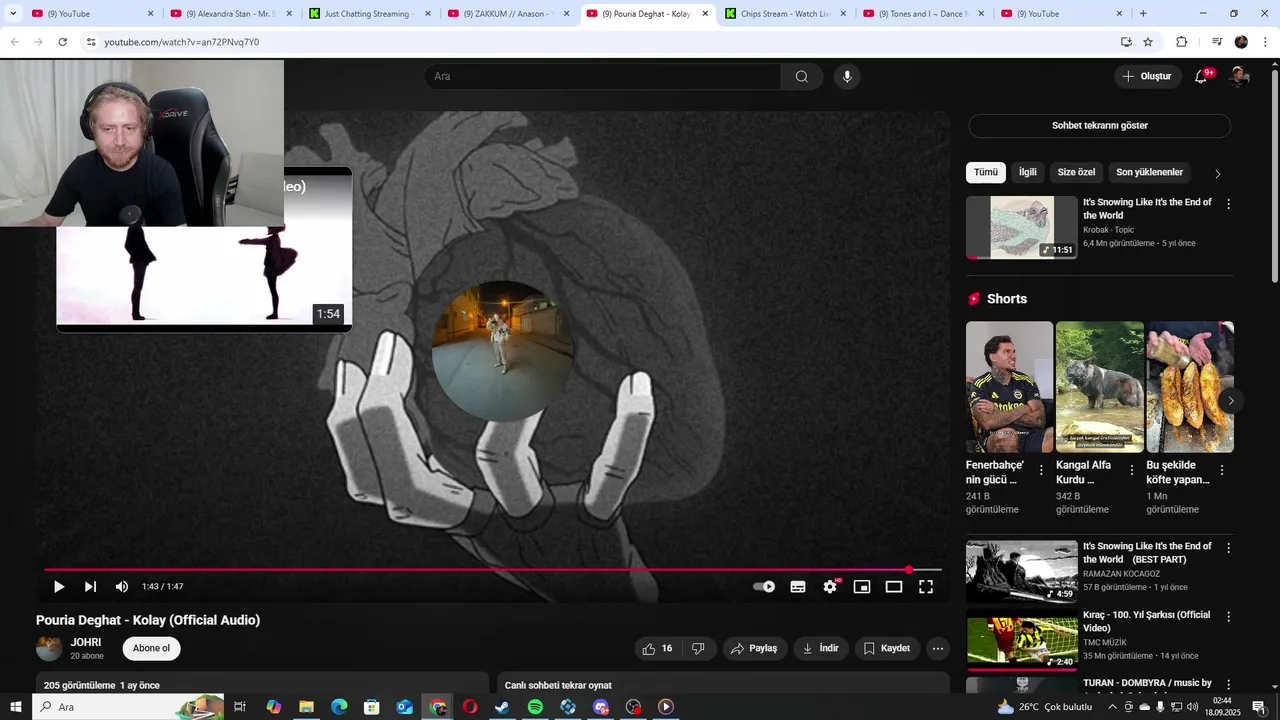
Task: Open the Kıraç - 100. Yıl Şarkısı title
Action: pyautogui.click(x=1146, y=621)
